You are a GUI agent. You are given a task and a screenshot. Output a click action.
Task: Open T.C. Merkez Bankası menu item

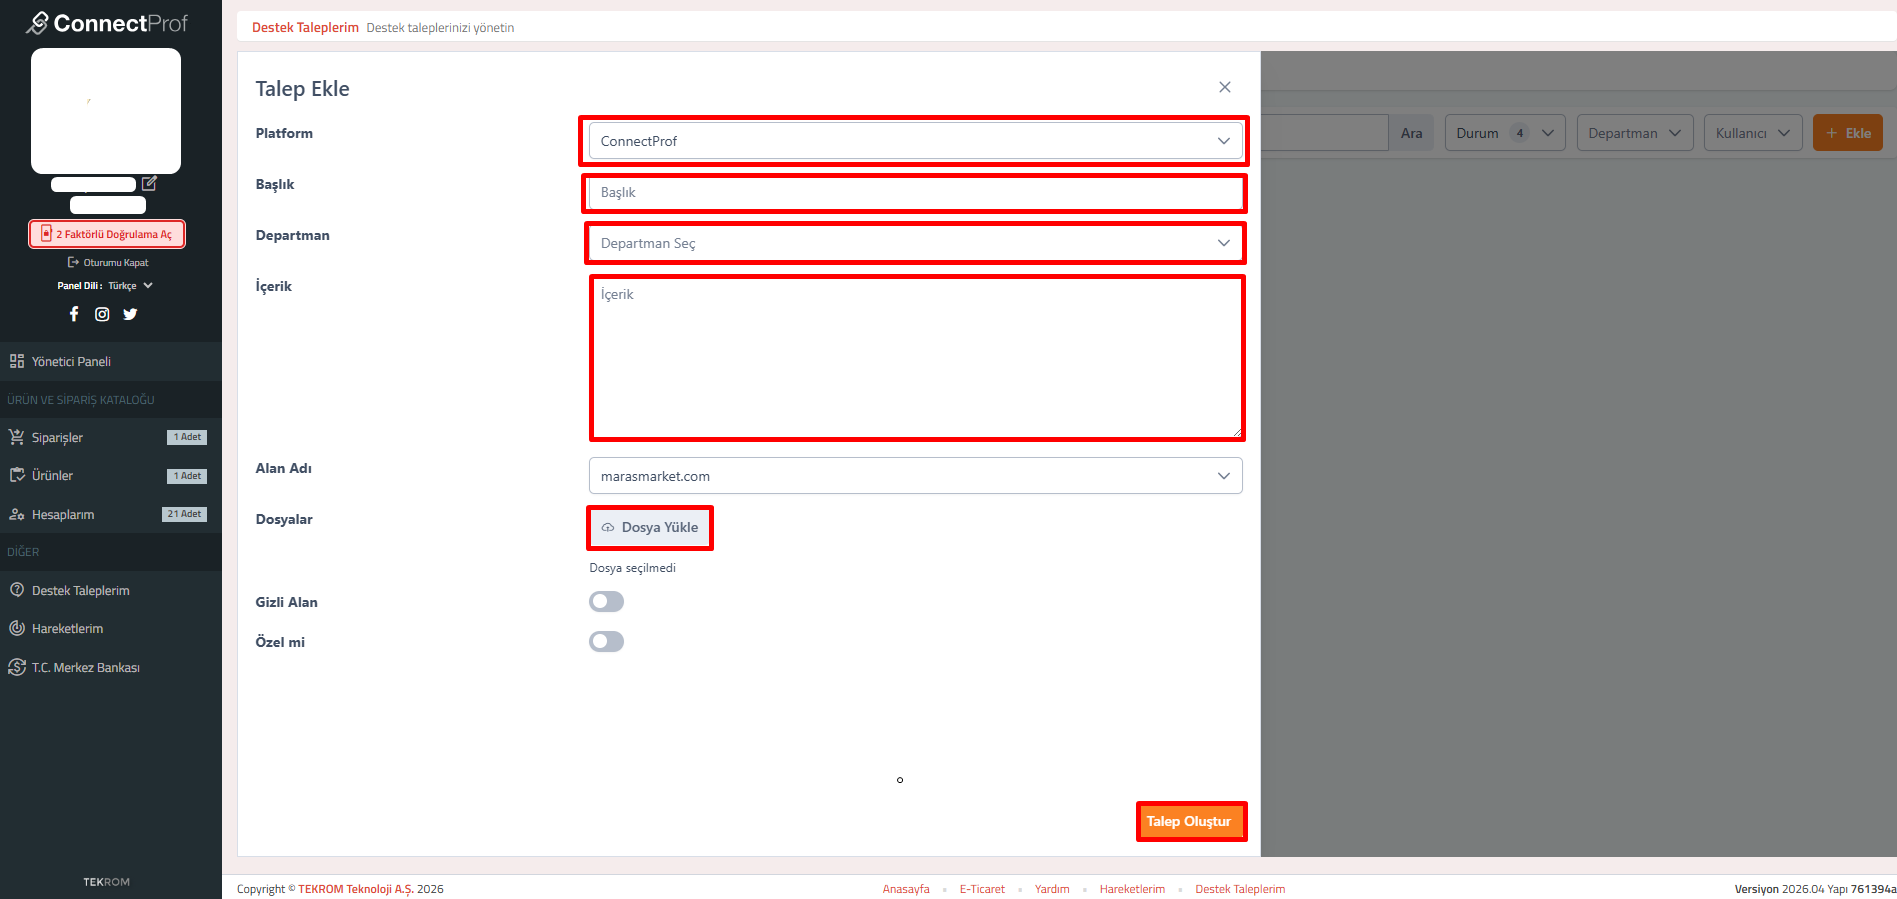(85, 668)
